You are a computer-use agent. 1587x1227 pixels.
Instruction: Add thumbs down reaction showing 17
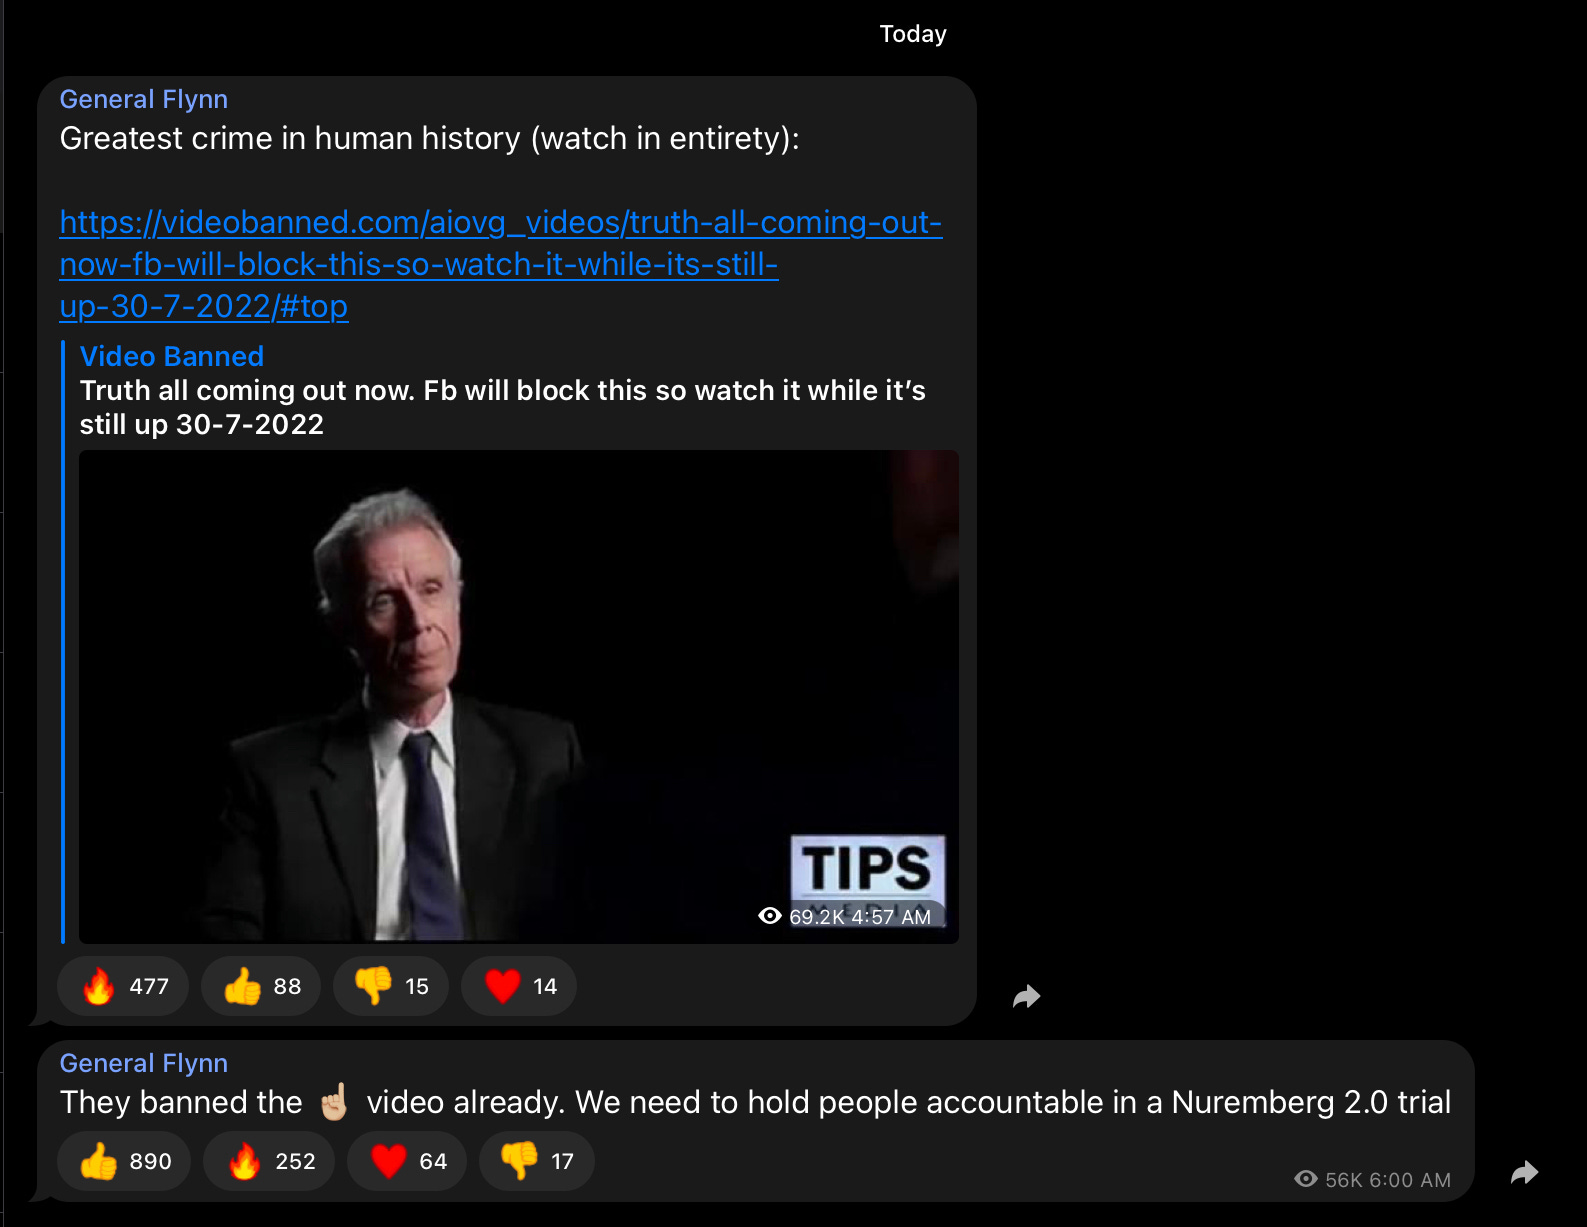coord(537,1161)
